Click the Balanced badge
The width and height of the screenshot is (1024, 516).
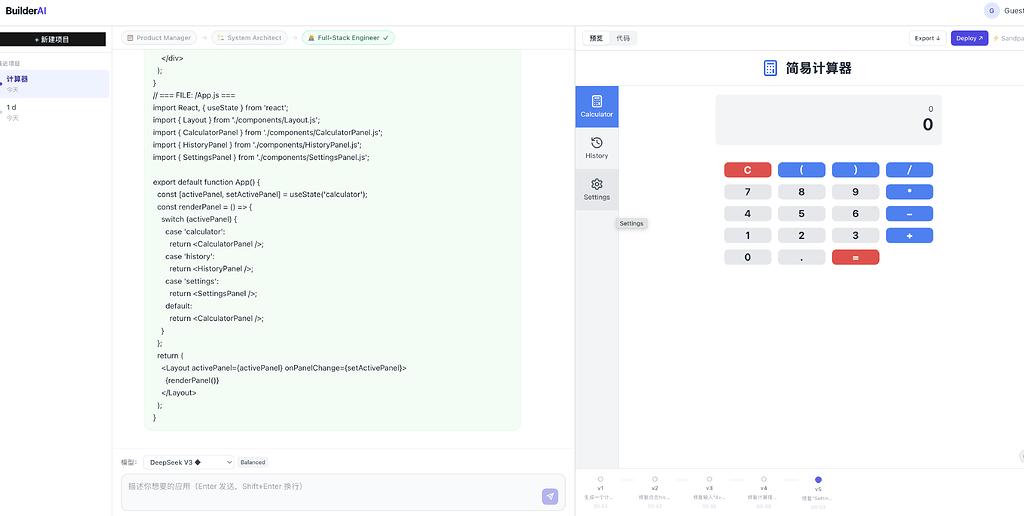[x=253, y=462]
